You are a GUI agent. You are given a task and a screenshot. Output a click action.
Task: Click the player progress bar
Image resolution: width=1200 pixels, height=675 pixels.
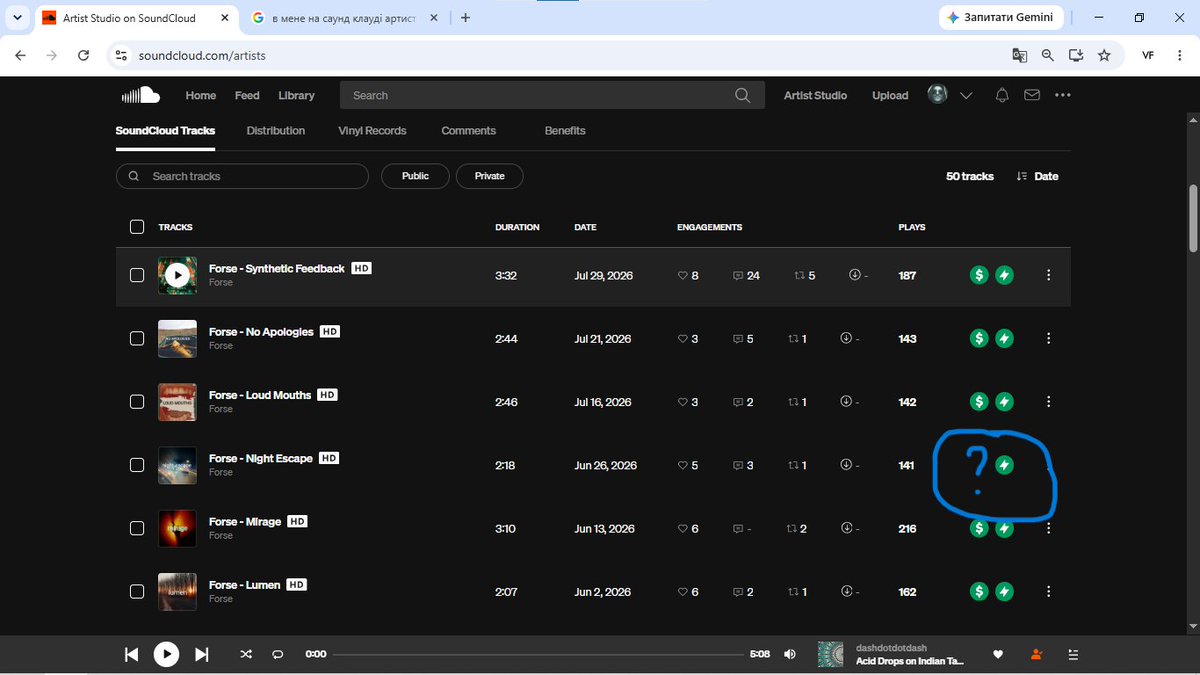(x=538, y=654)
